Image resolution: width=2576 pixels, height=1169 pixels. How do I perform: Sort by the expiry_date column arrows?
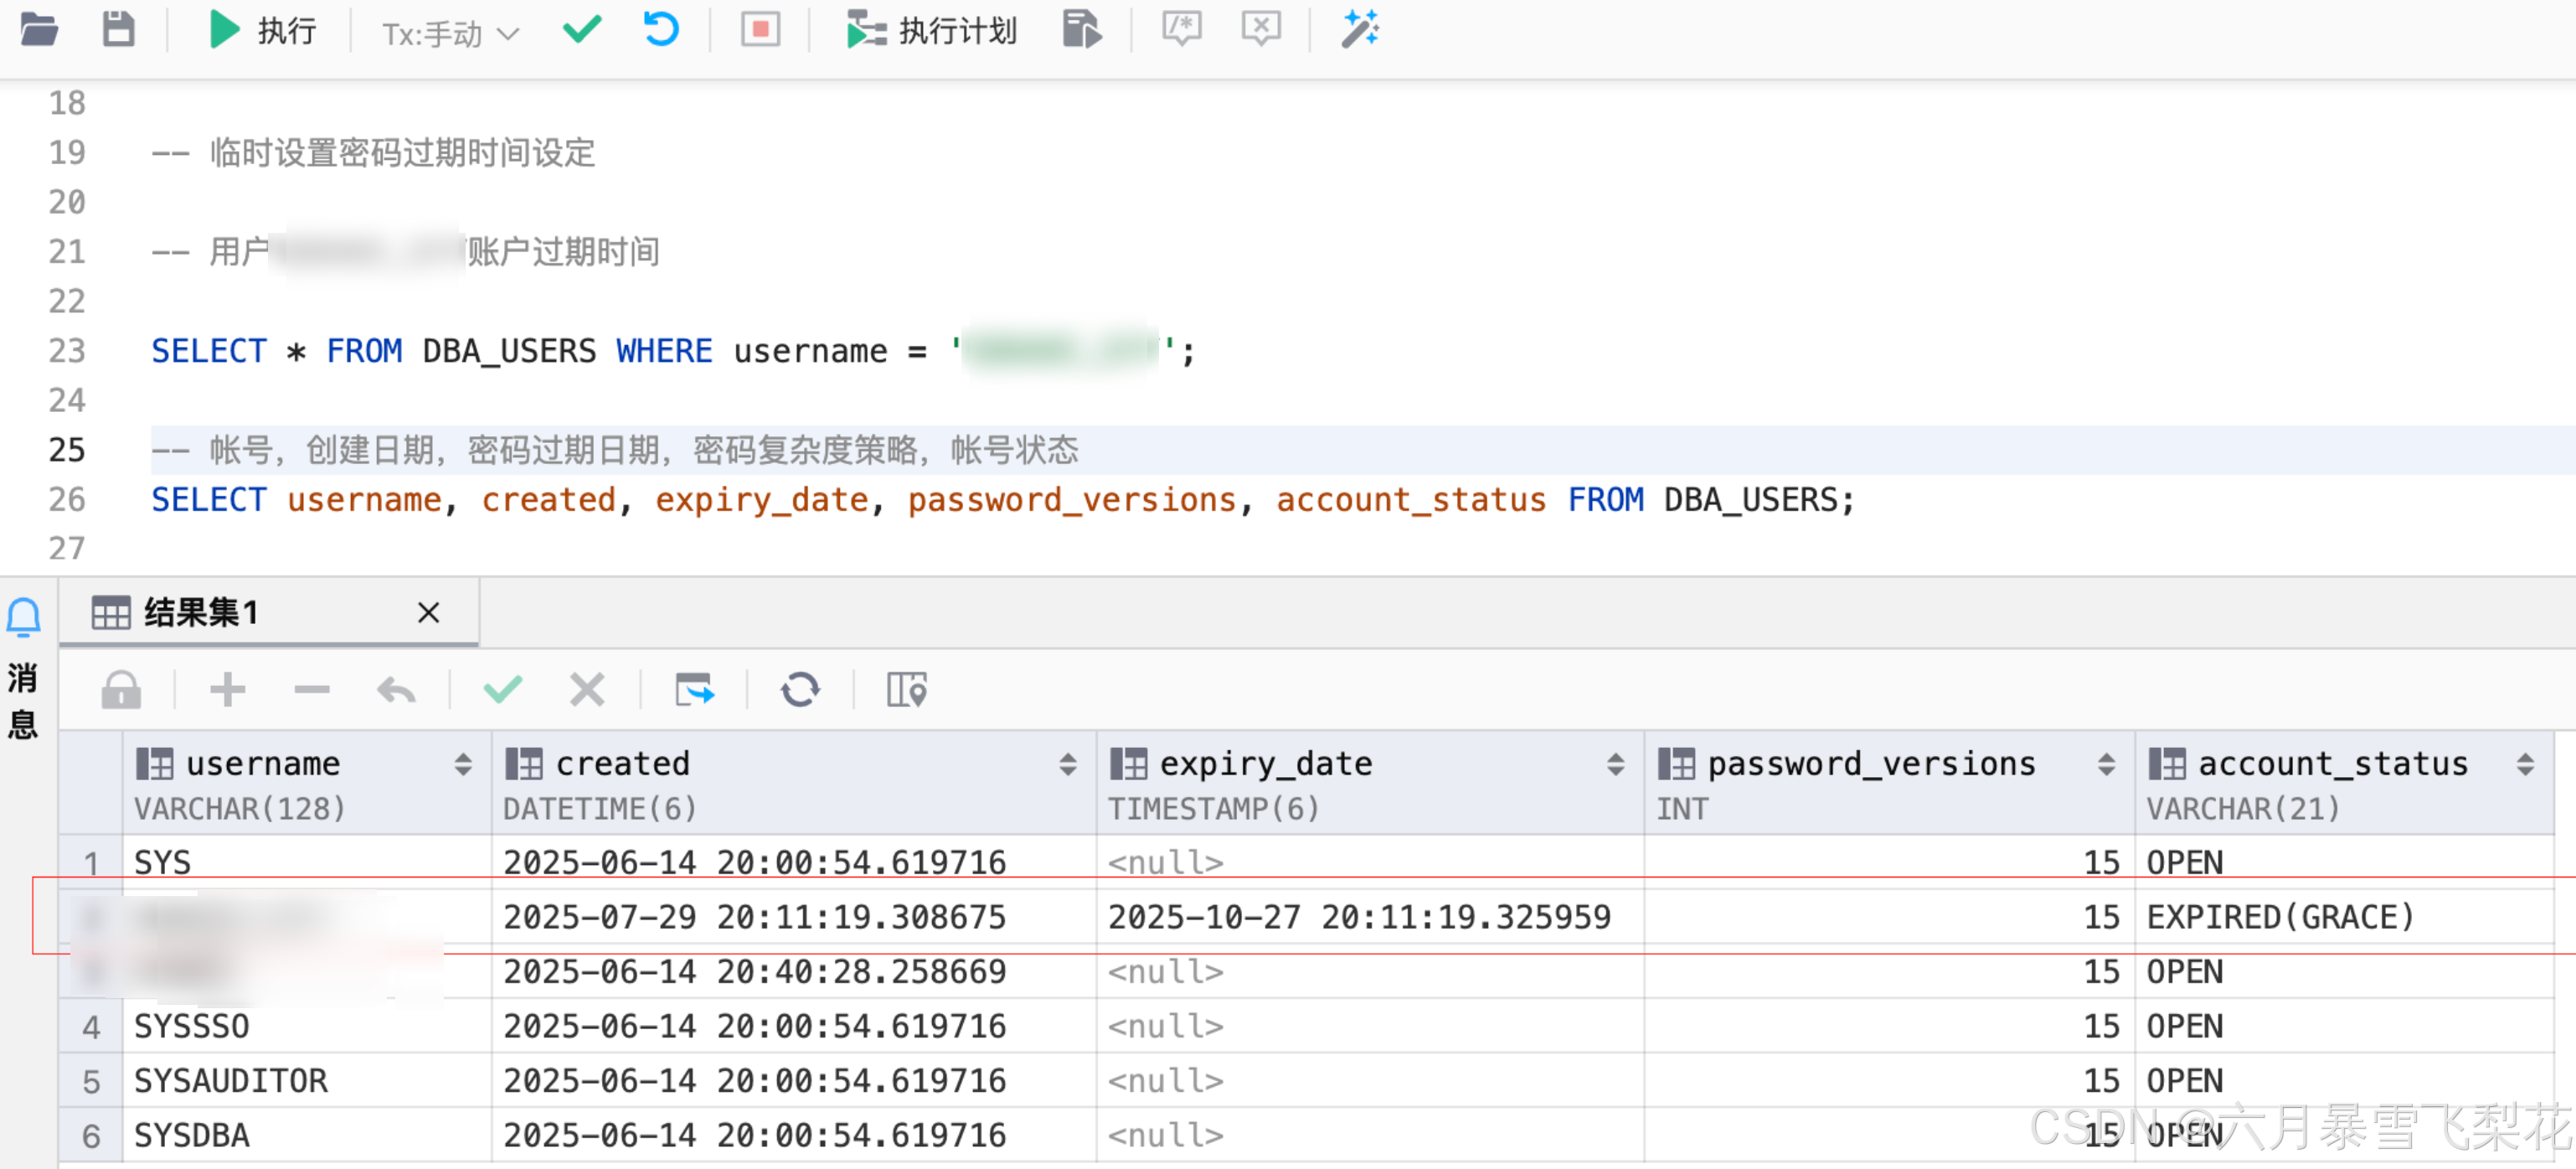(1615, 765)
